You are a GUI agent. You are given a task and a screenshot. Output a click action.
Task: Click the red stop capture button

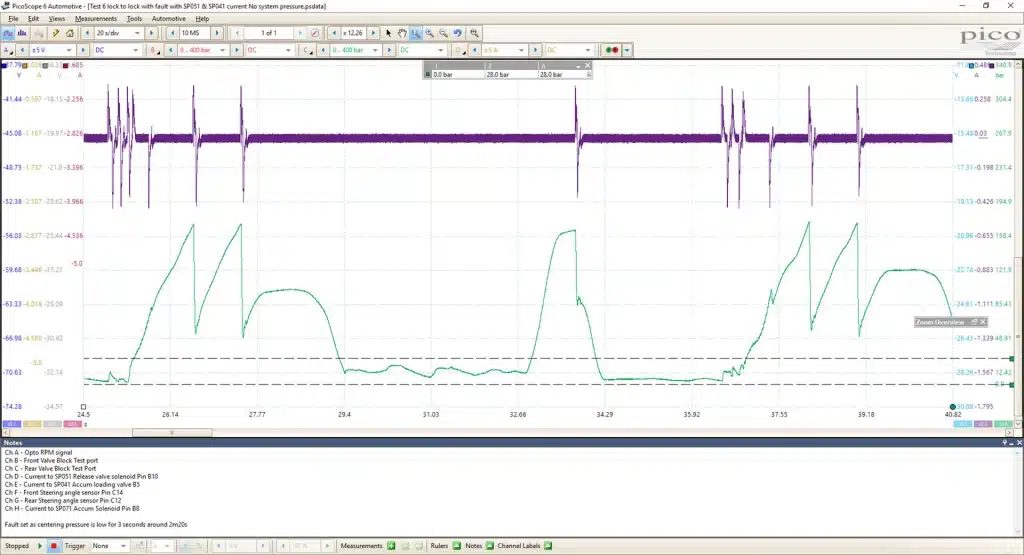pos(54,546)
